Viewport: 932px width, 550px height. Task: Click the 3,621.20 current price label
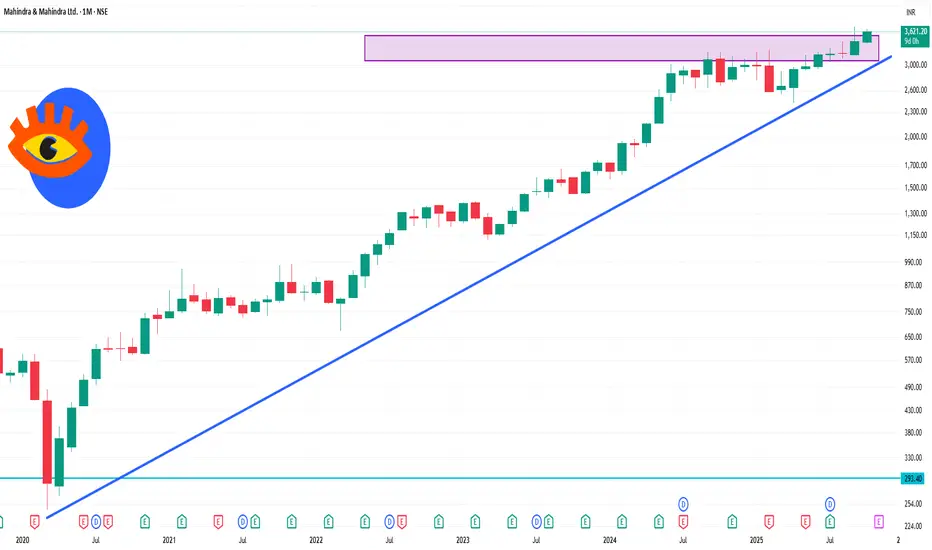[x=912, y=33]
